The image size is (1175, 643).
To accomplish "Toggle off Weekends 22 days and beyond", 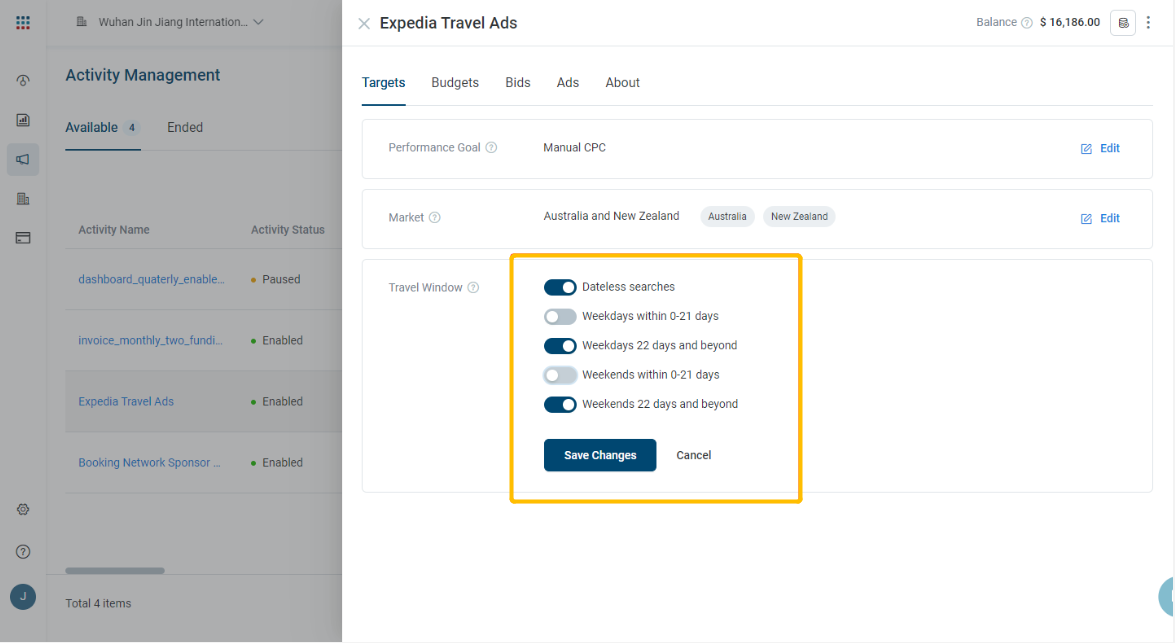I will [x=560, y=404].
